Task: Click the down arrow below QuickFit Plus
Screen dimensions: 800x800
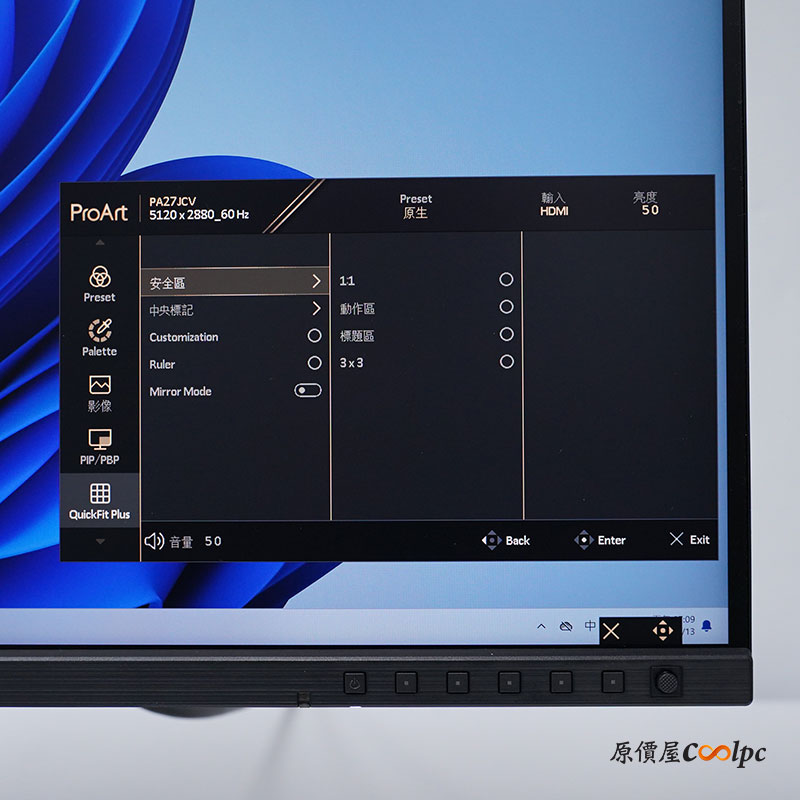Action: point(100,541)
